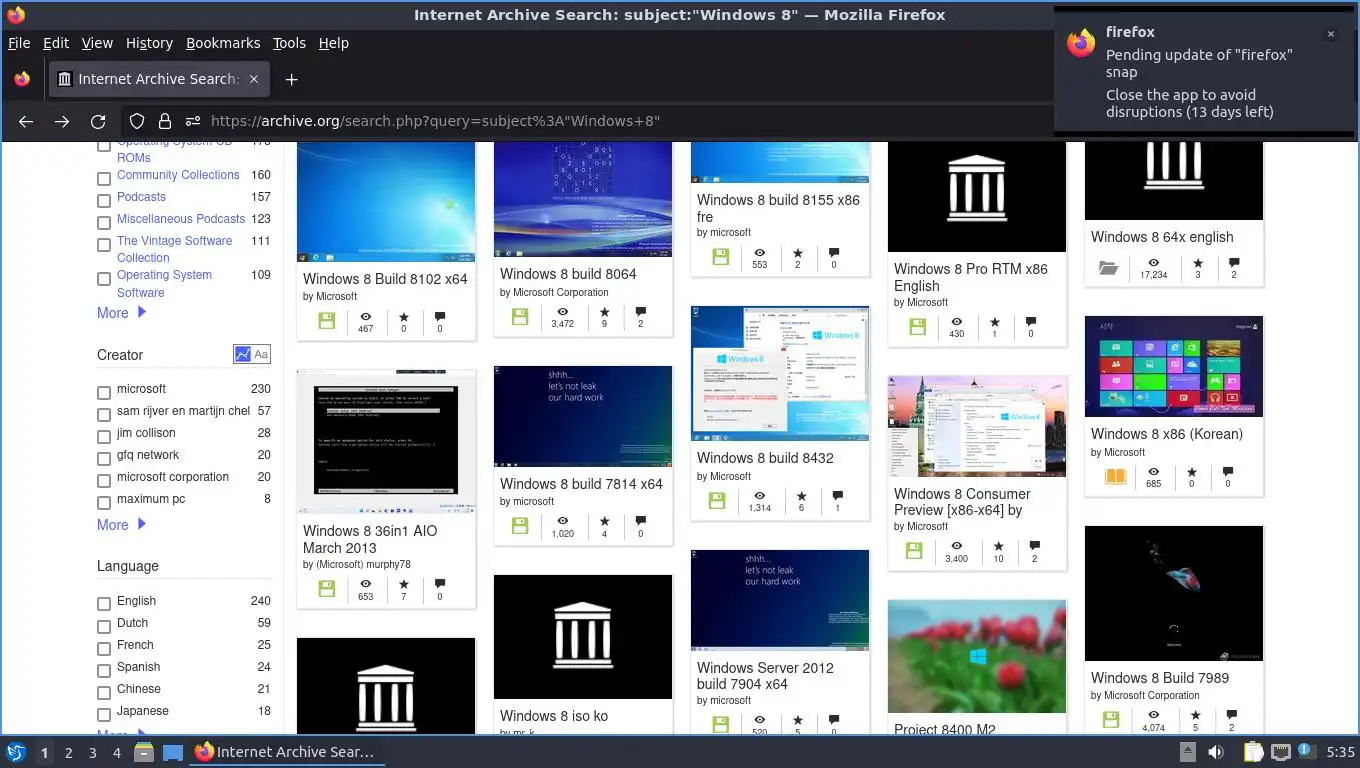Open the Windows 8 build 8432 thumbnail
Image resolution: width=1360 pixels, height=768 pixels.
point(780,373)
